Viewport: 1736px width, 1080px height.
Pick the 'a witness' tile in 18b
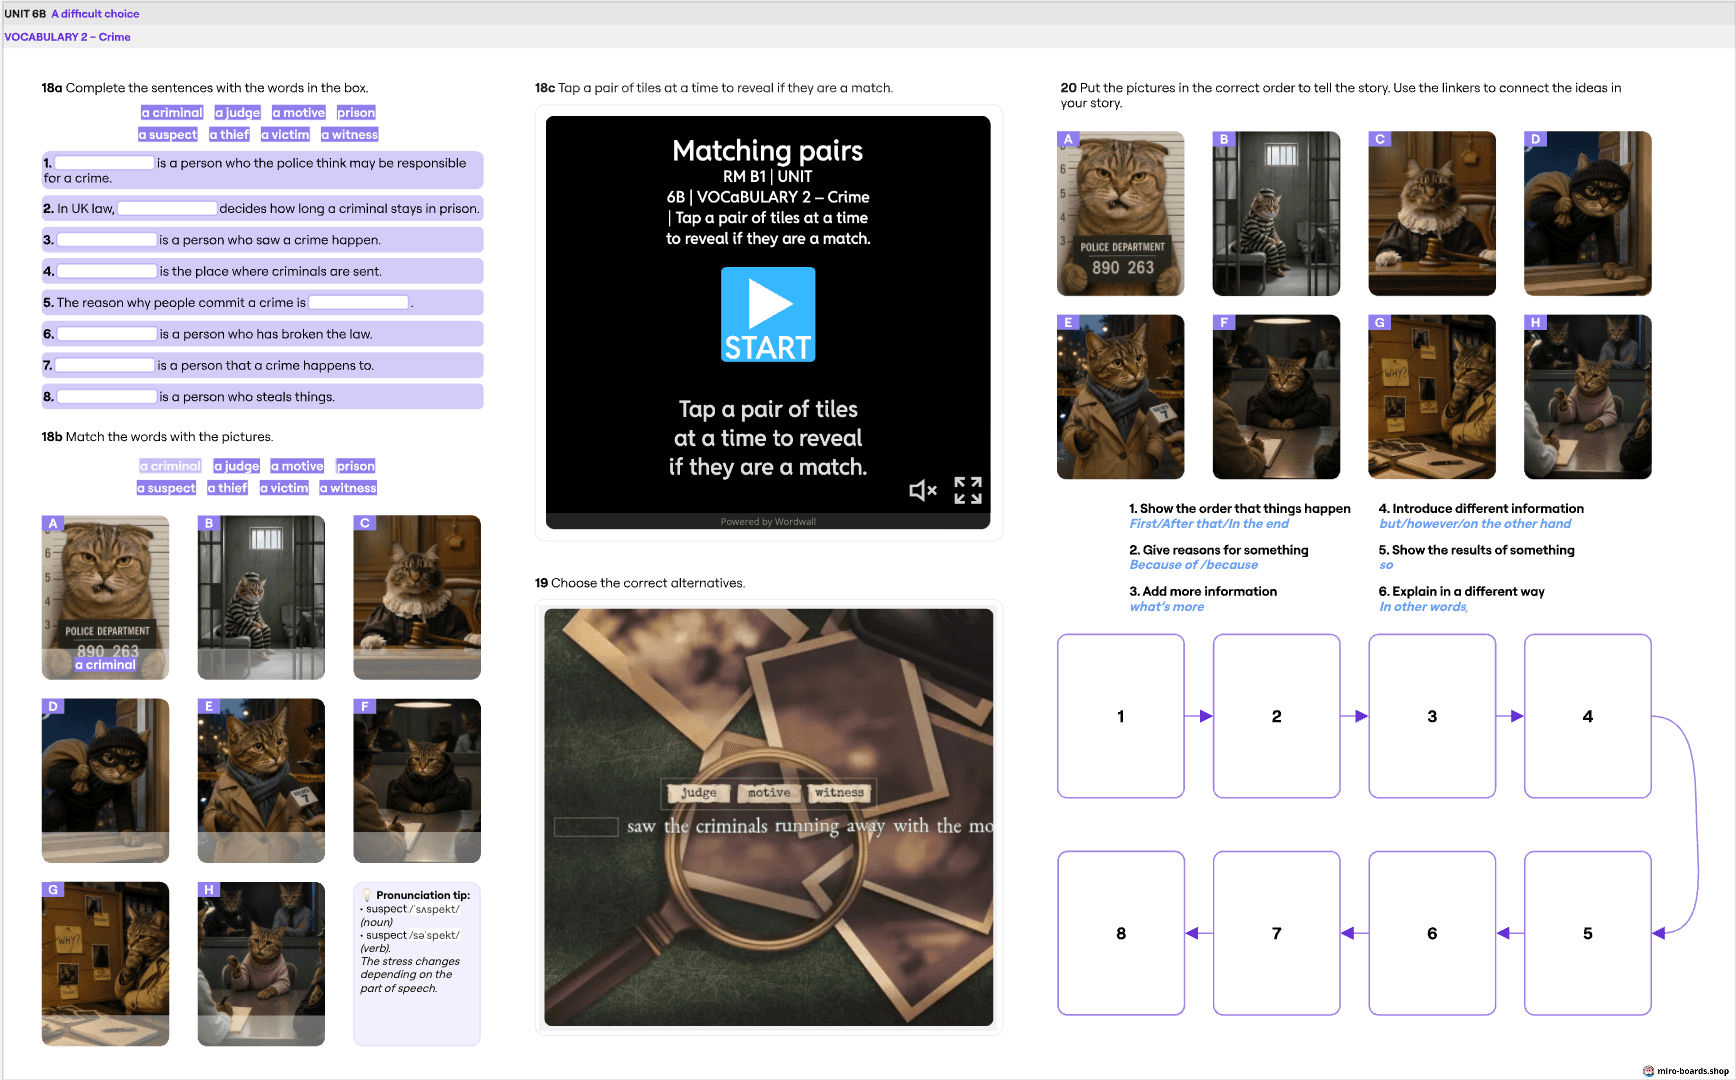[348, 488]
